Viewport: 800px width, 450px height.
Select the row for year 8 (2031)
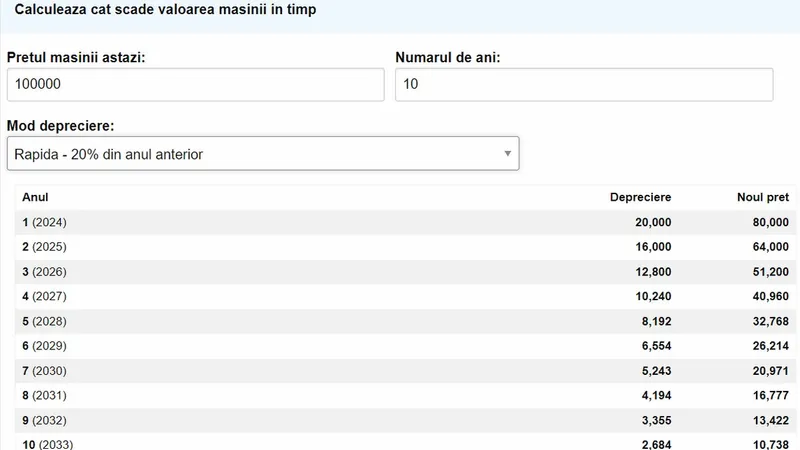point(44,395)
